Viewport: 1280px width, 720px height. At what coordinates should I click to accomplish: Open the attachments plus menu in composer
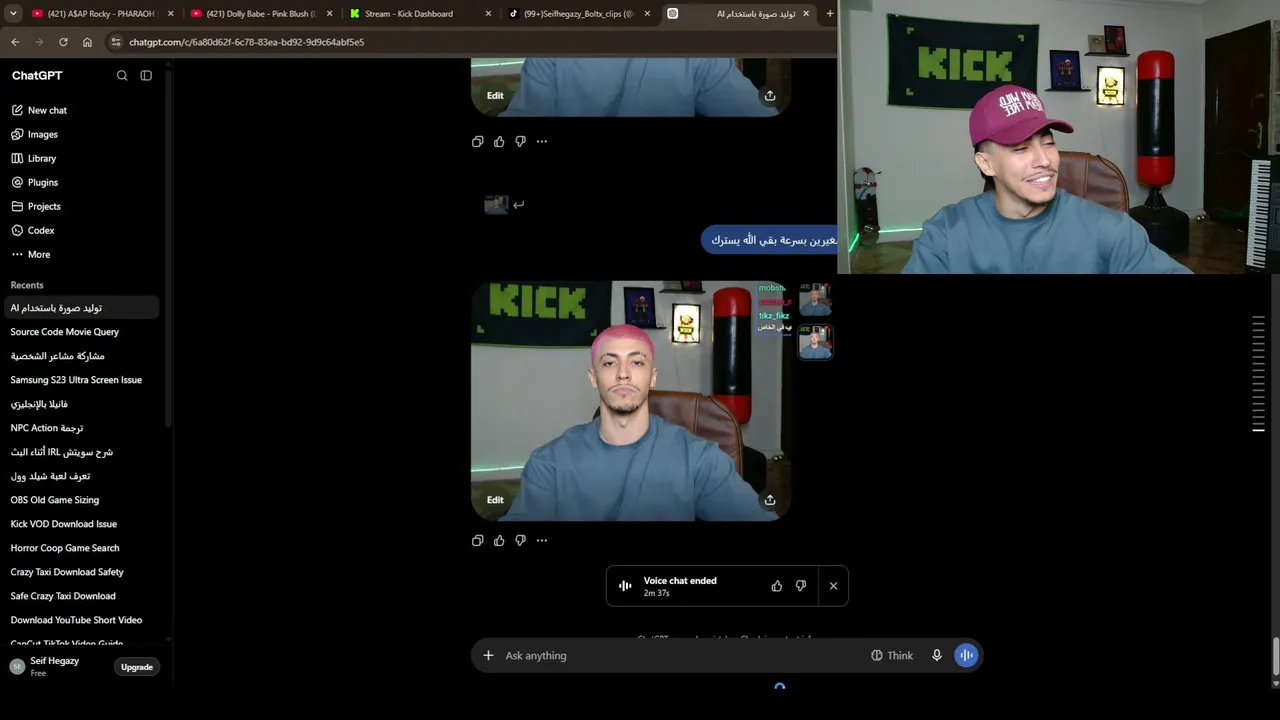488,656
